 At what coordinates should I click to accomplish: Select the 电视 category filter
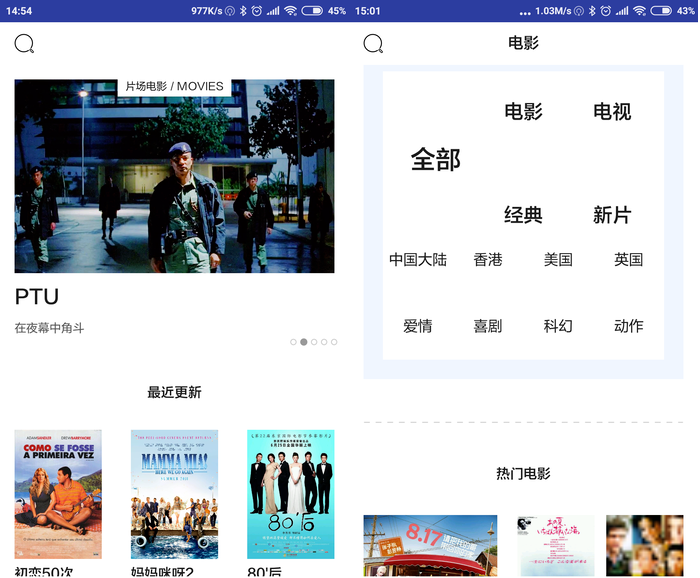coord(612,112)
